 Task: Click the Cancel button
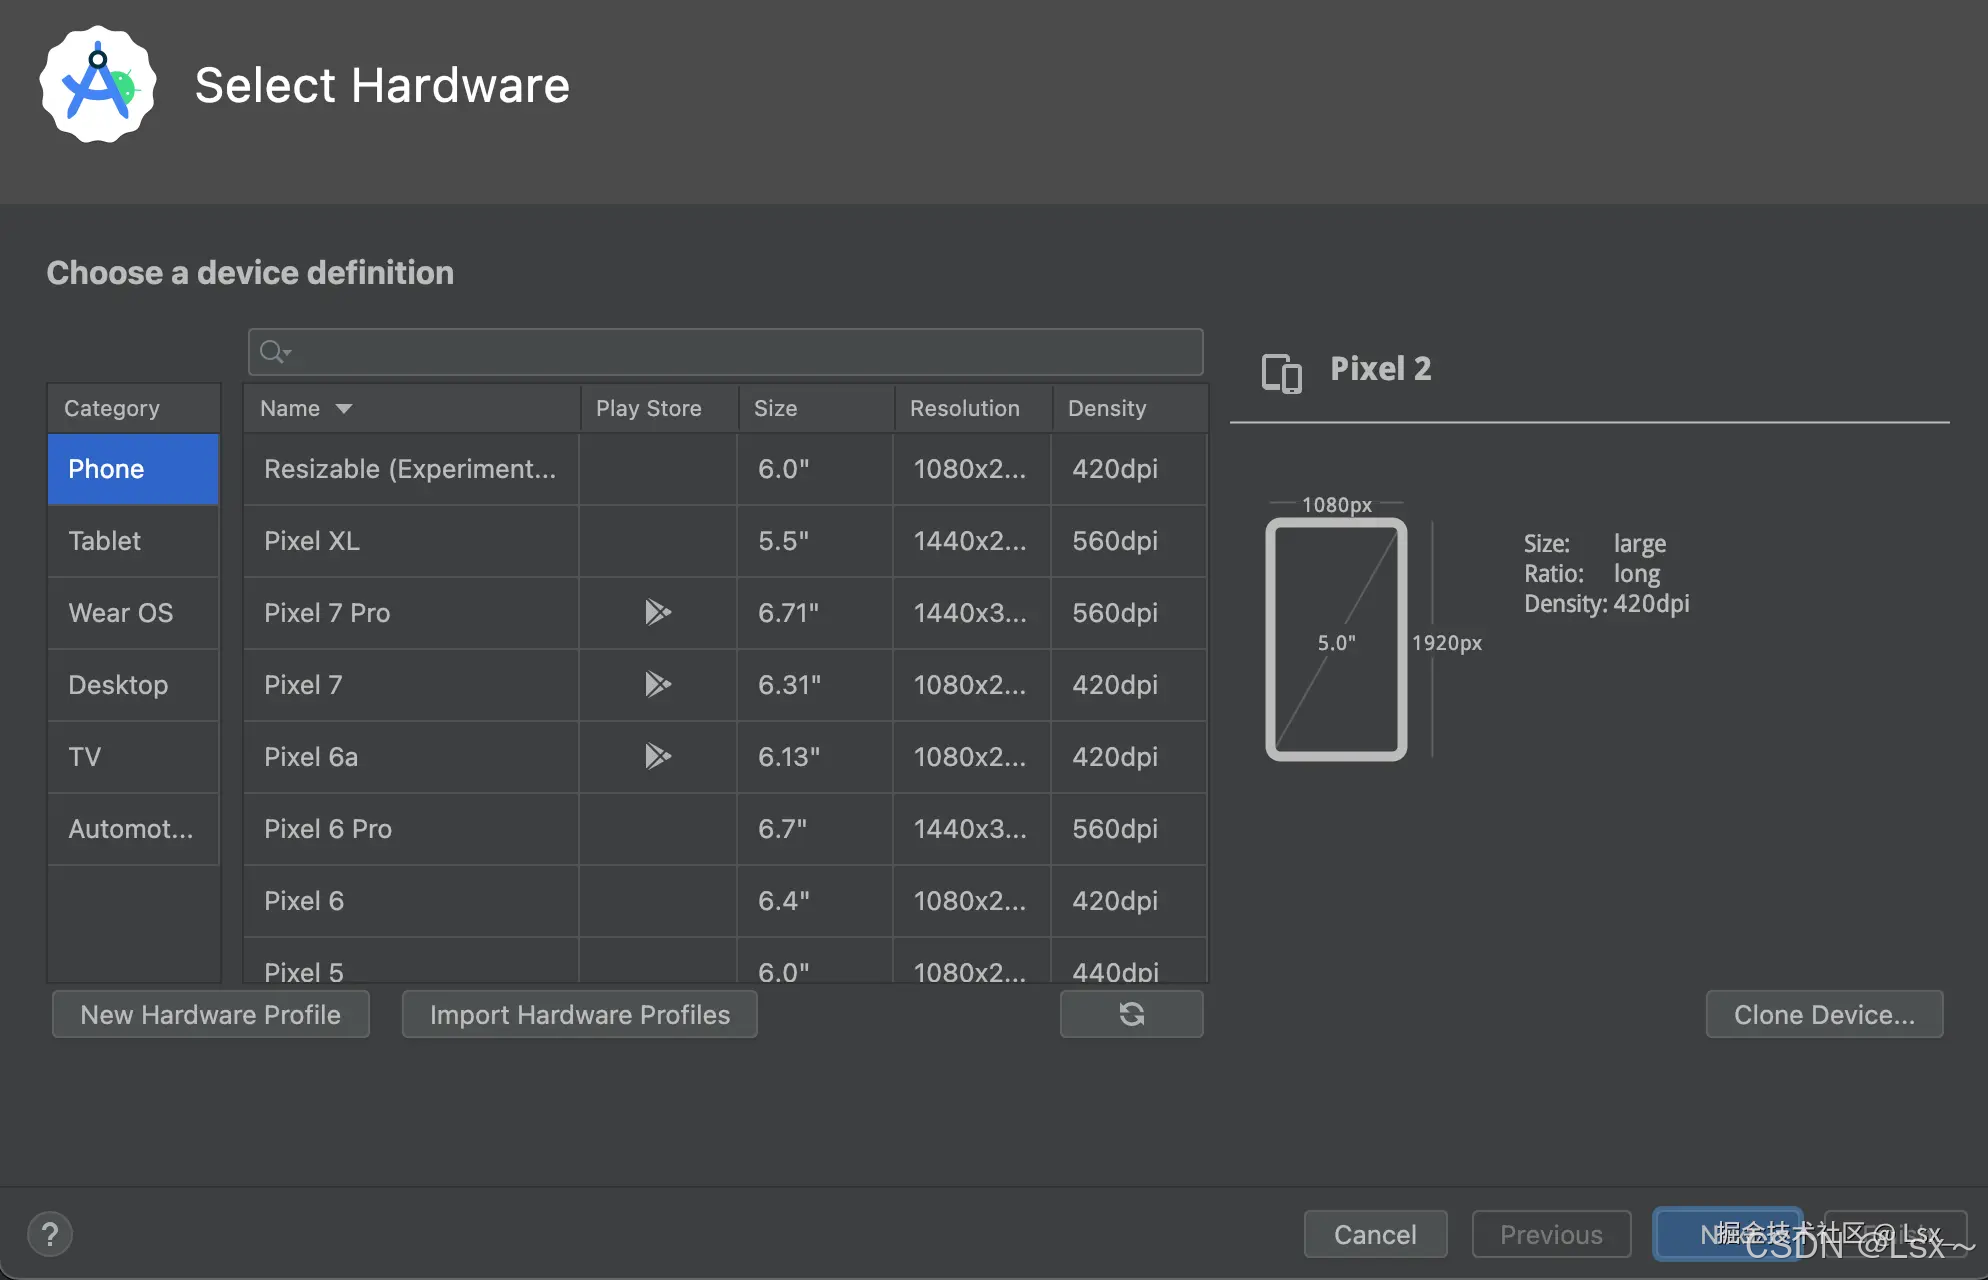pyautogui.click(x=1375, y=1234)
